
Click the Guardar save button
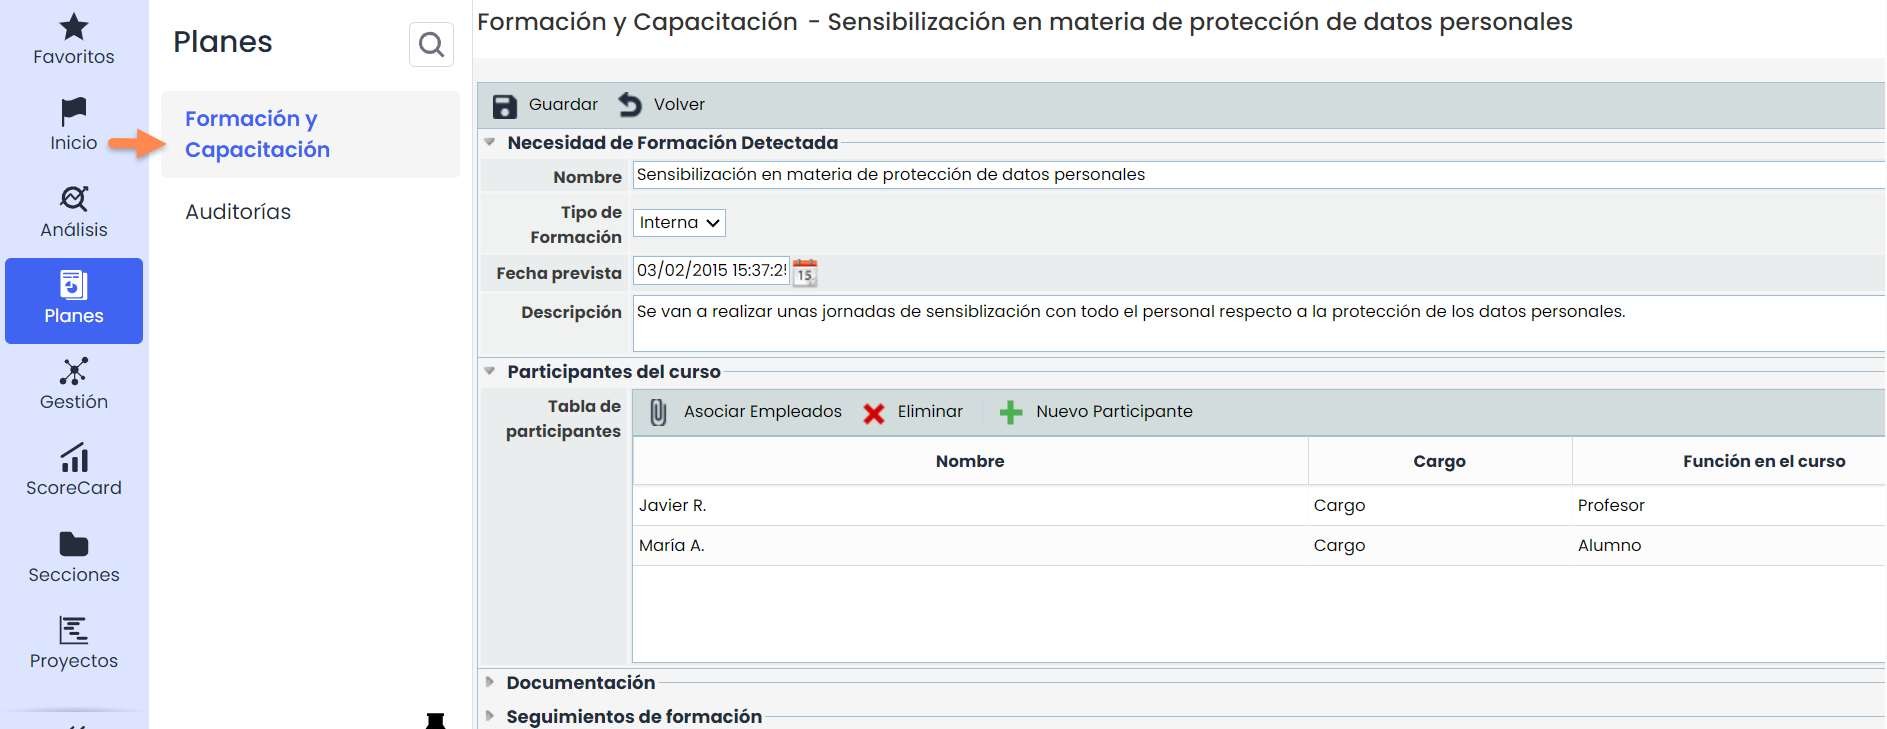(x=545, y=105)
